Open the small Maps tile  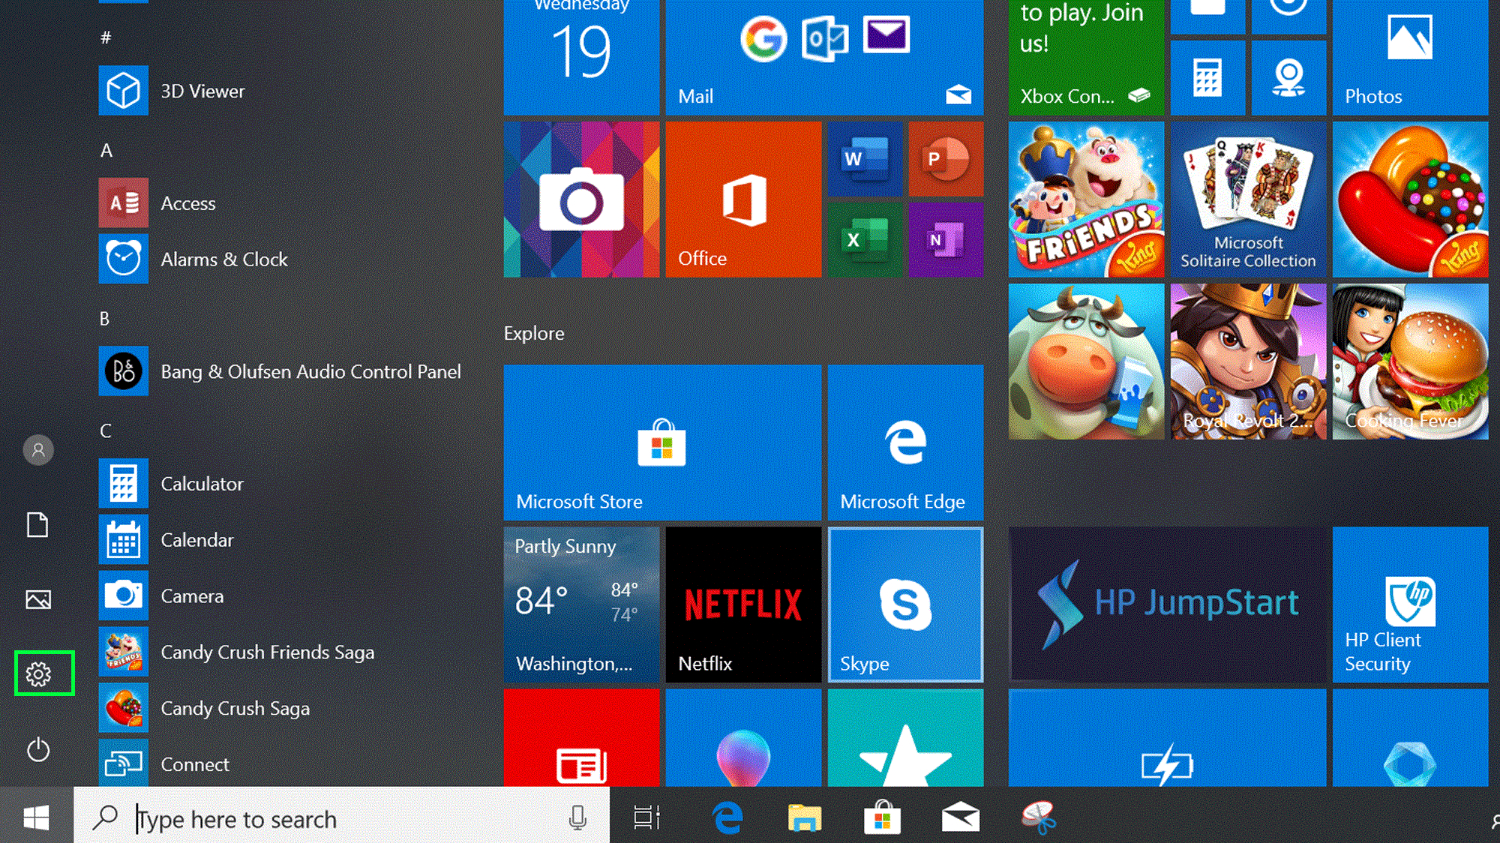click(x=1289, y=78)
